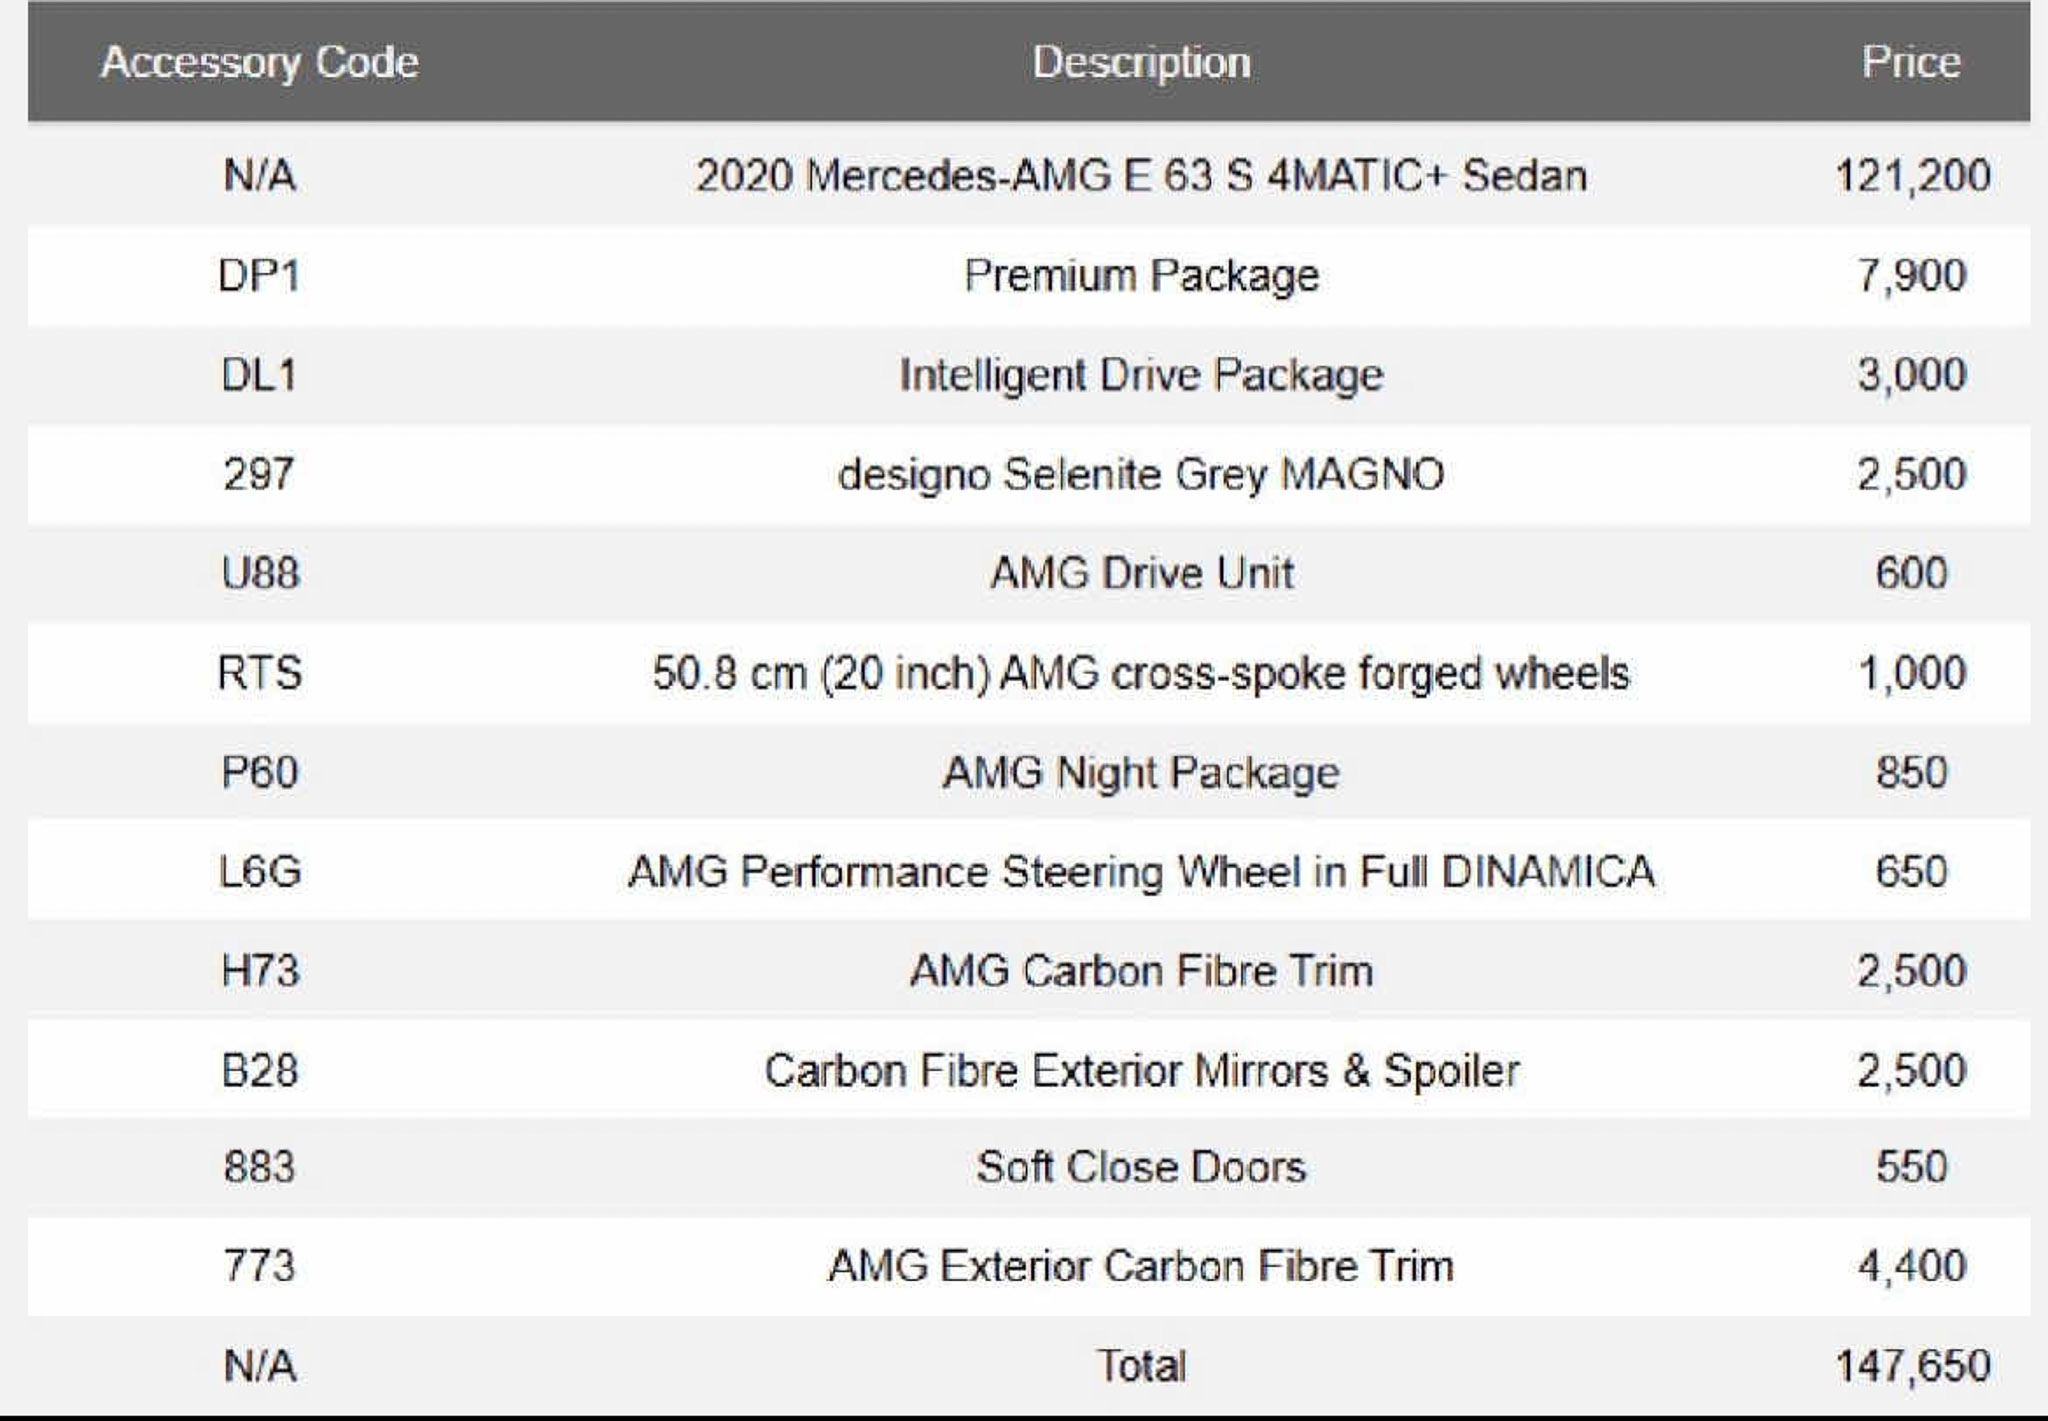This screenshot has height=1421, width=2048.
Task: Select the 2020 Mercedes-AMG E 63 S row
Action: point(1029,176)
